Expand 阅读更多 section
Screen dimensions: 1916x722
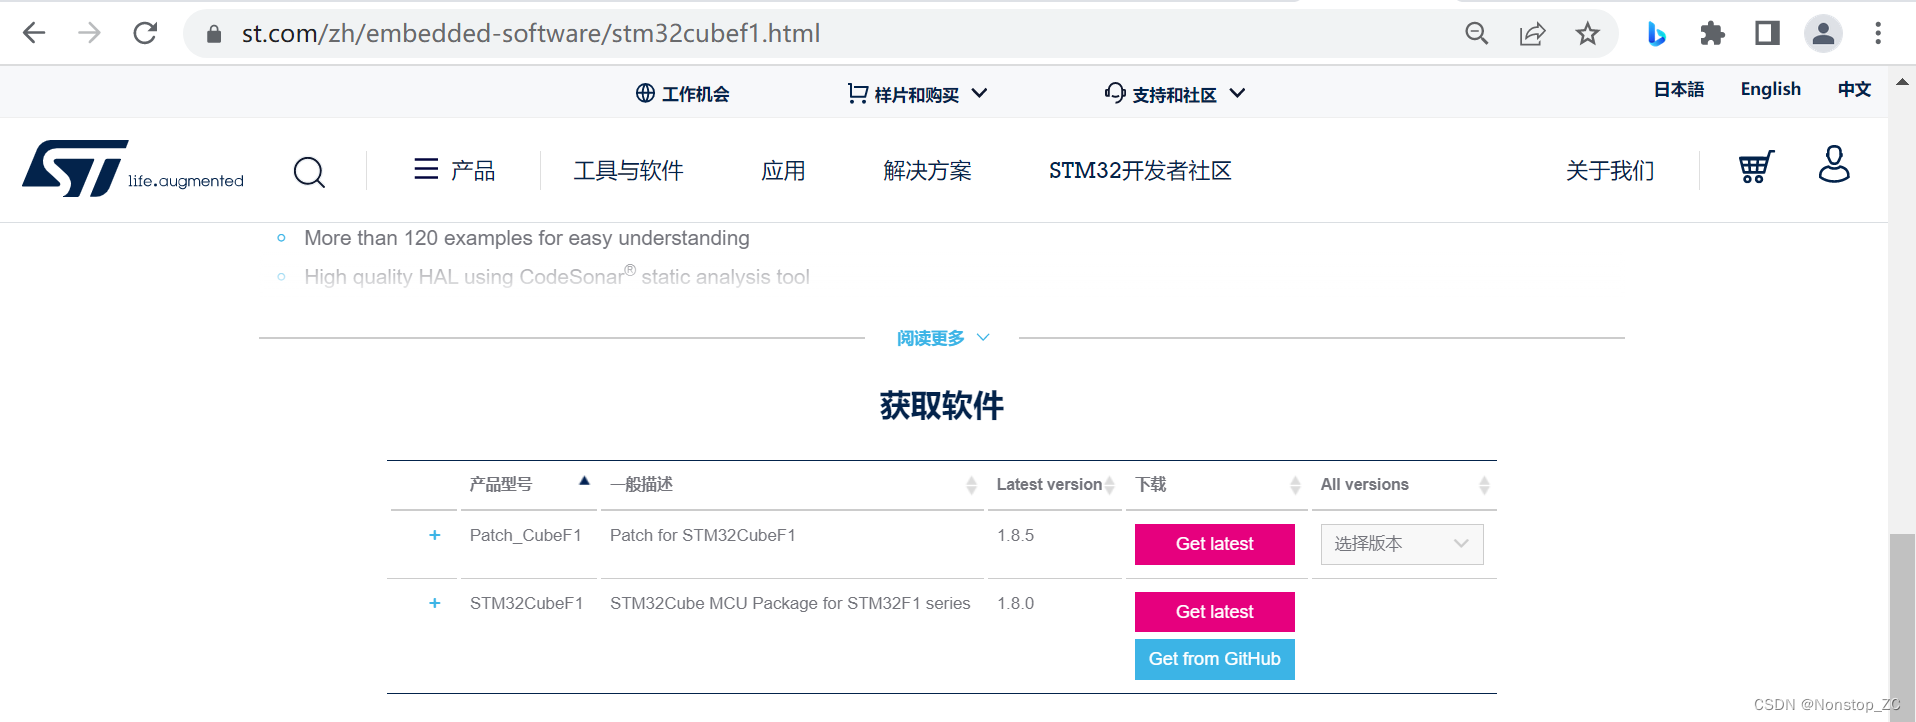[x=943, y=338]
